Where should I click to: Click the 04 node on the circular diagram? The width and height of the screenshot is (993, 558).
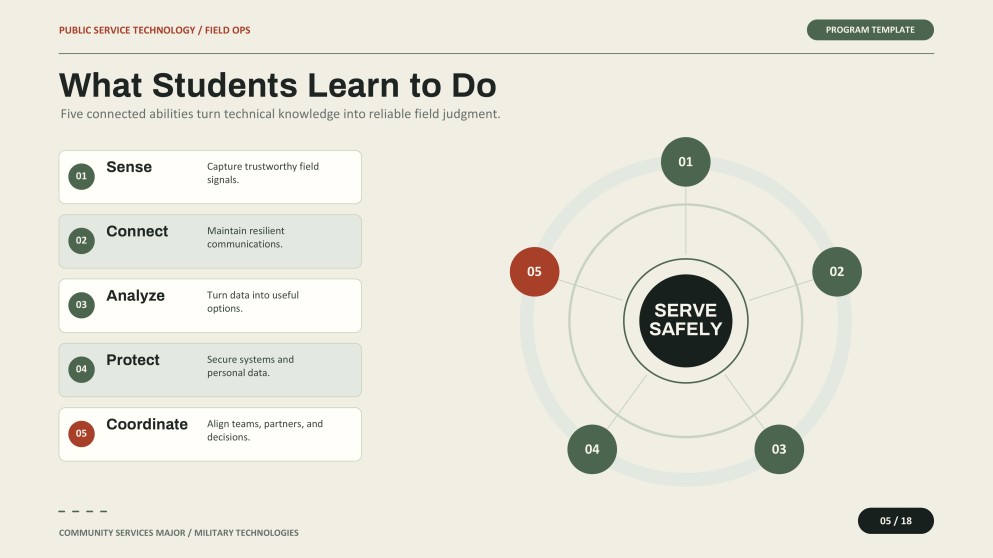pos(592,449)
